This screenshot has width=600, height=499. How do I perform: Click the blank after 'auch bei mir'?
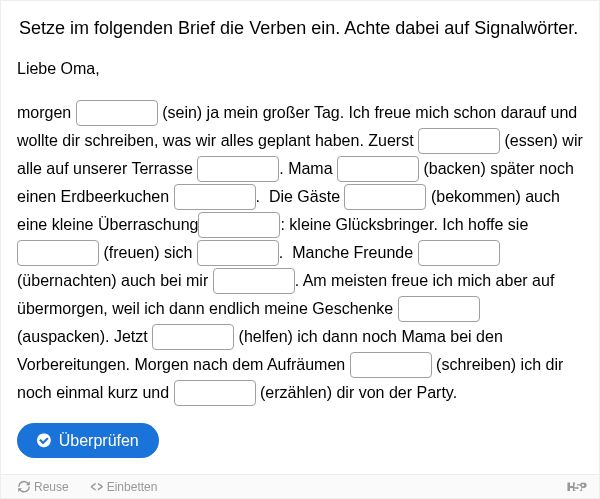(x=254, y=281)
